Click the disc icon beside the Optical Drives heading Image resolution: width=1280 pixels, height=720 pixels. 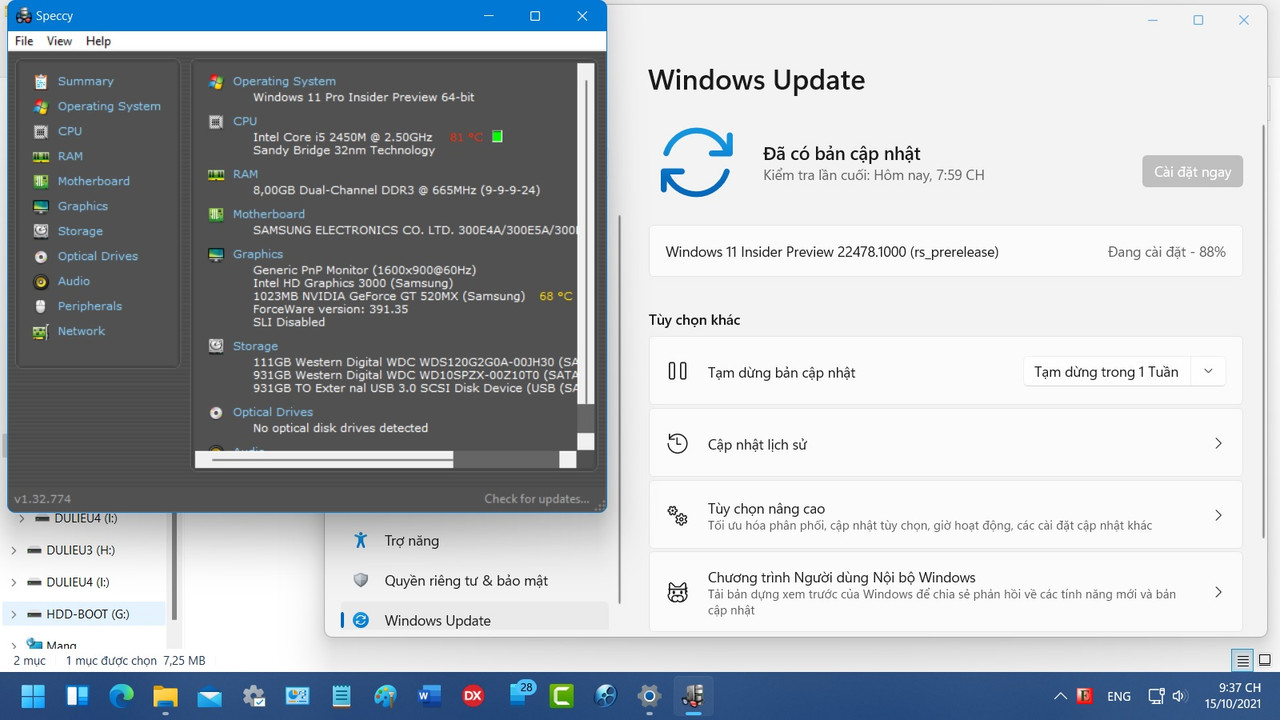click(x=216, y=412)
